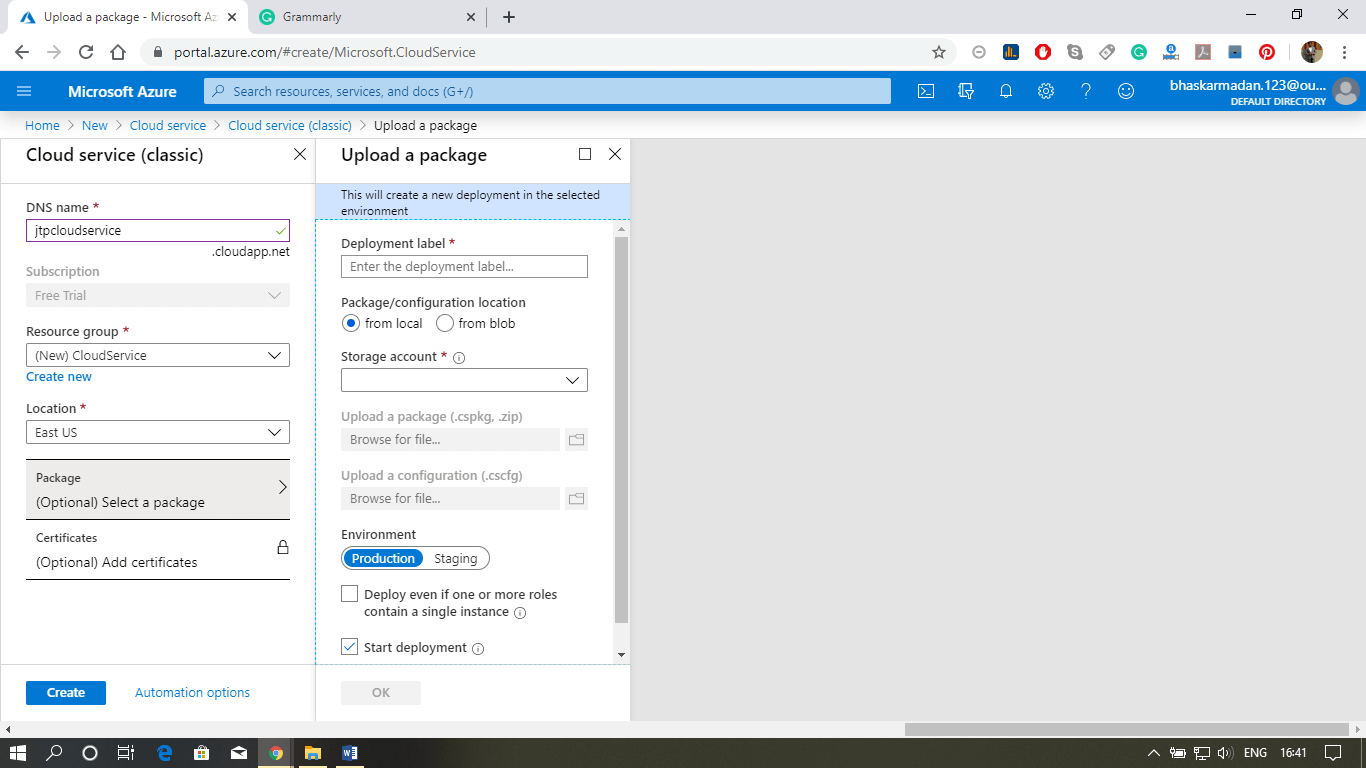This screenshot has height=768, width=1366.
Task: Focus the Azure search resources box
Action: tap(547, 91)
